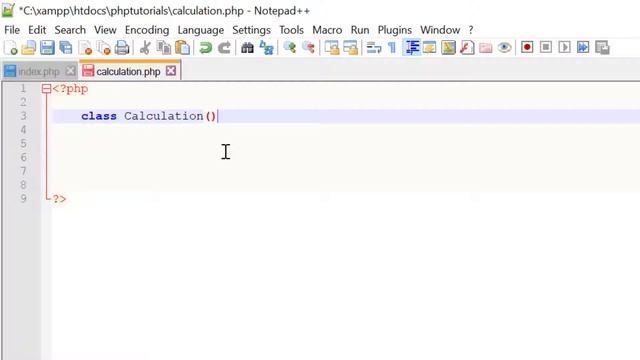Click Folder as Workspace icon
Viewport: 640px width, 360px height.
(486, 48)
